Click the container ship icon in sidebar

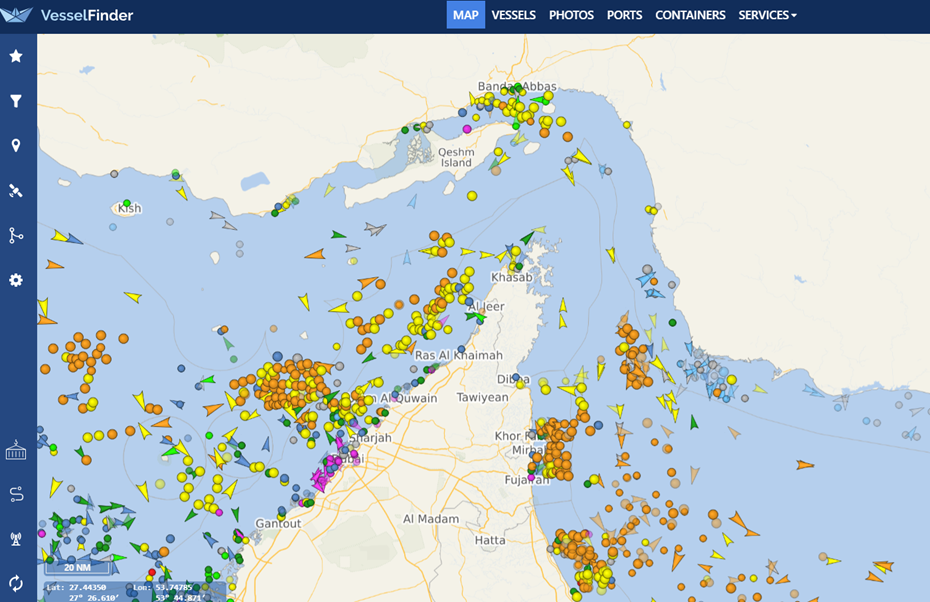click(16, 450)
